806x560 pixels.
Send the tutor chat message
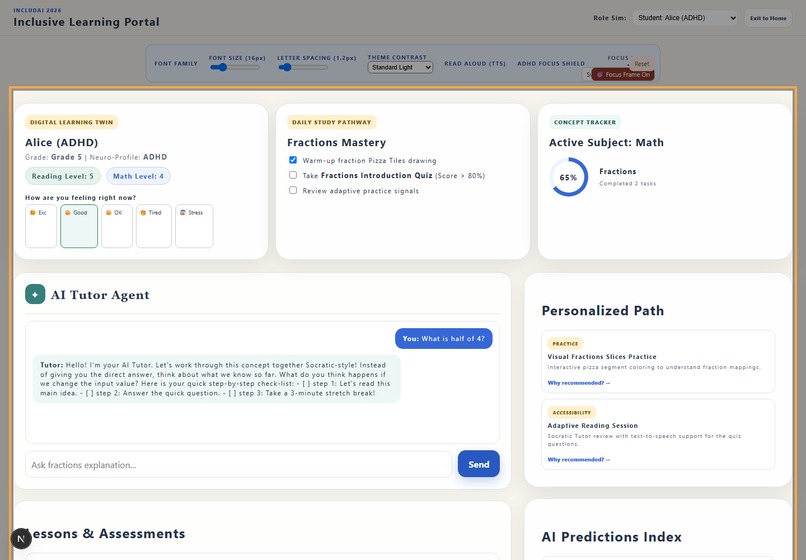pyautogui.click(x=479, y=464)
